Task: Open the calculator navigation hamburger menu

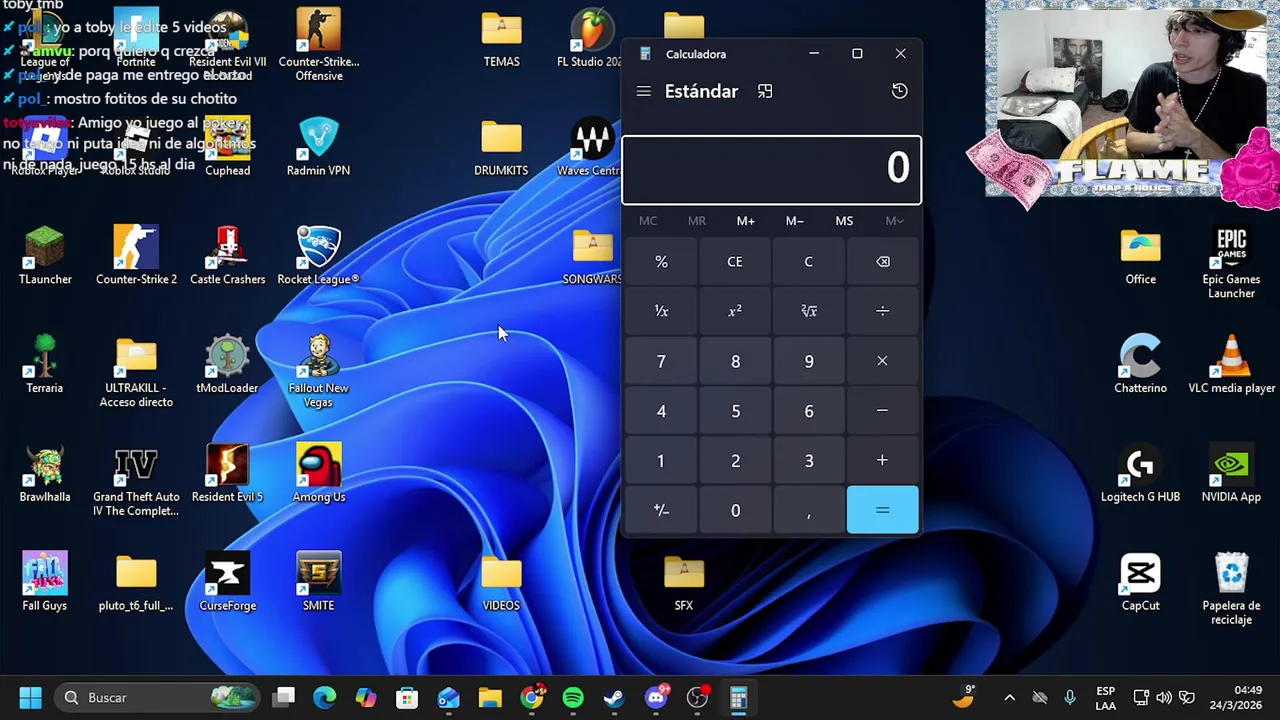Action: tap(644, 91)
